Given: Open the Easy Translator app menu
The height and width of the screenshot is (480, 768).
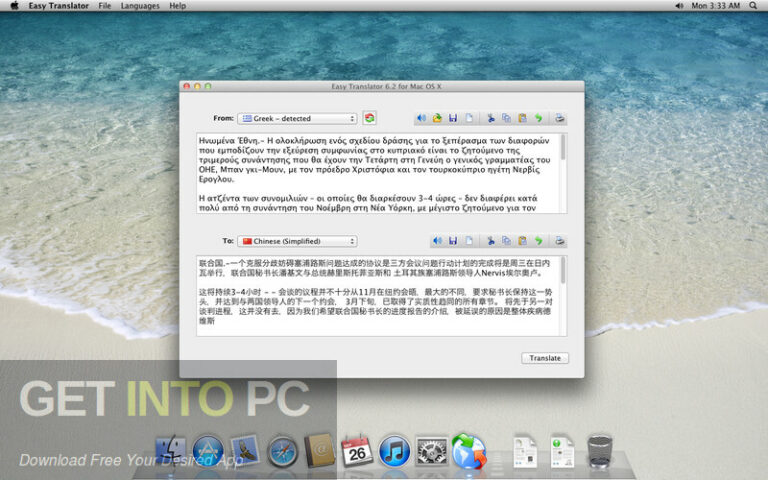Looking at the screenshot, I should click(59, 6).
